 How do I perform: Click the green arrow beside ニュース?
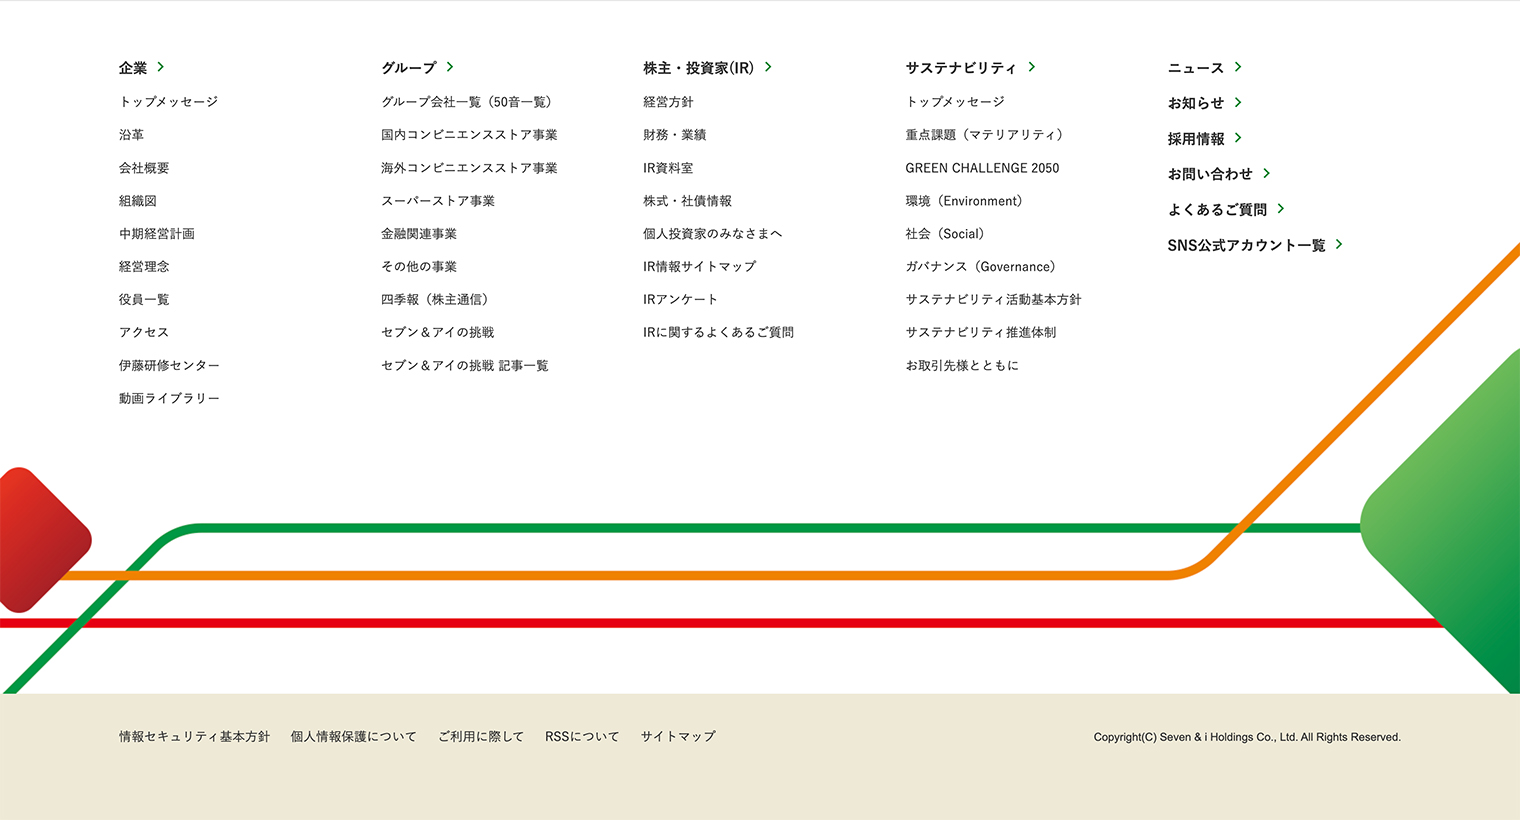tap(1238, 67)
